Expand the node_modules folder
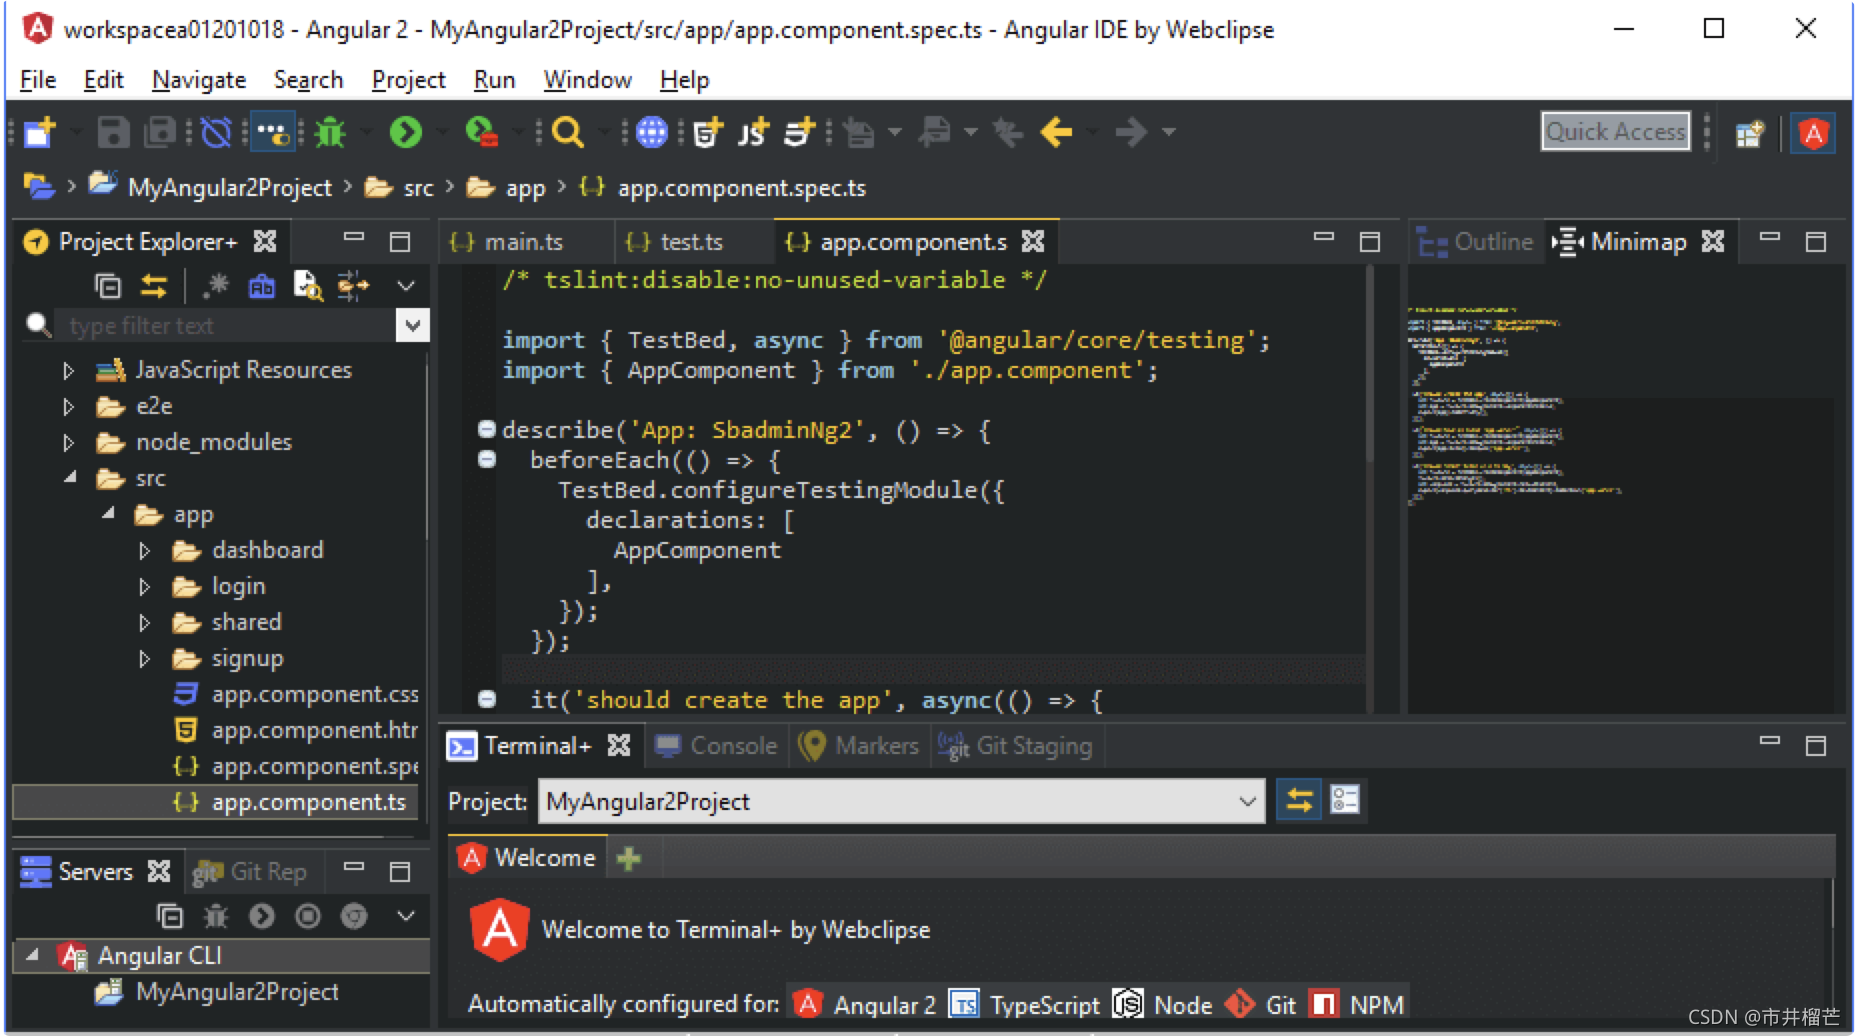This screenshot has width=1856, height=1036. (68, 443)
